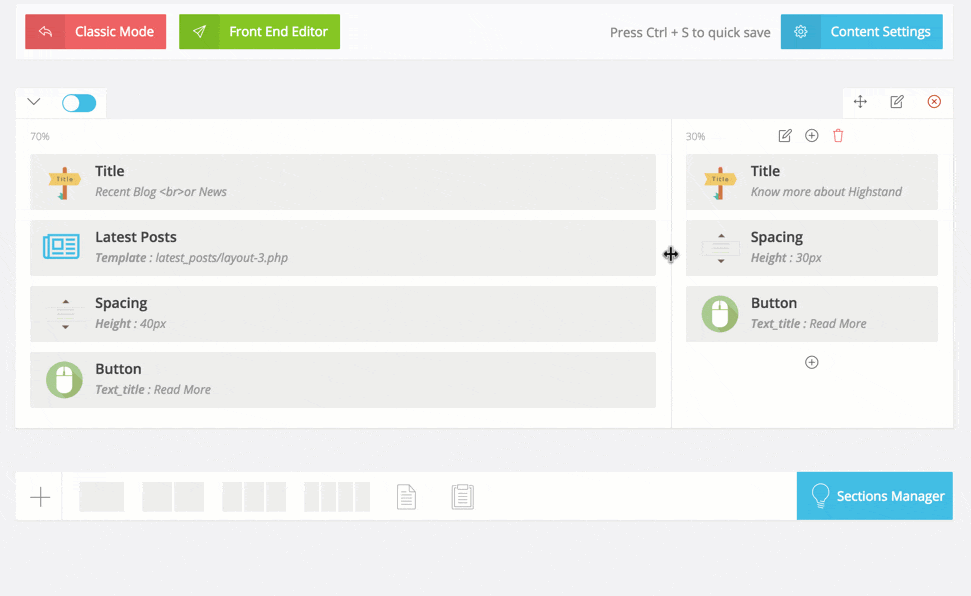Viewport: 971px width, 596px height.
Task: Select the two-column row layout
Action: [173, 497]
